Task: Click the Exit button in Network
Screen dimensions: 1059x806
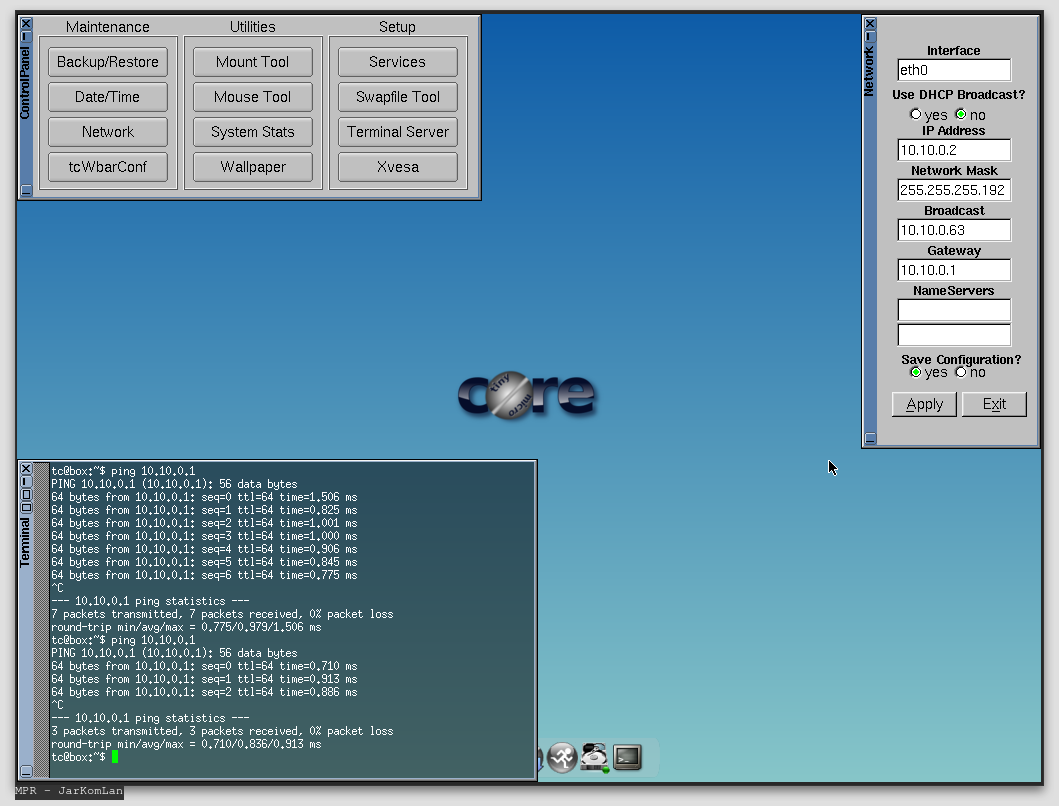Action: click(994, 404)
